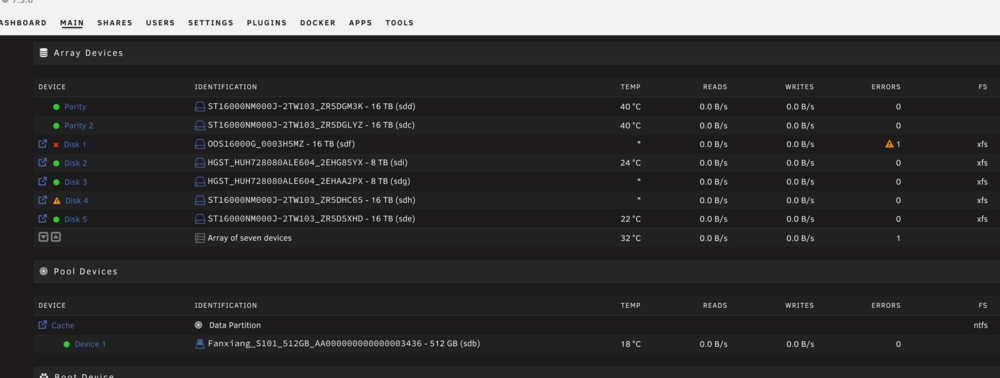Open the Cache pool link

point(63,325)
